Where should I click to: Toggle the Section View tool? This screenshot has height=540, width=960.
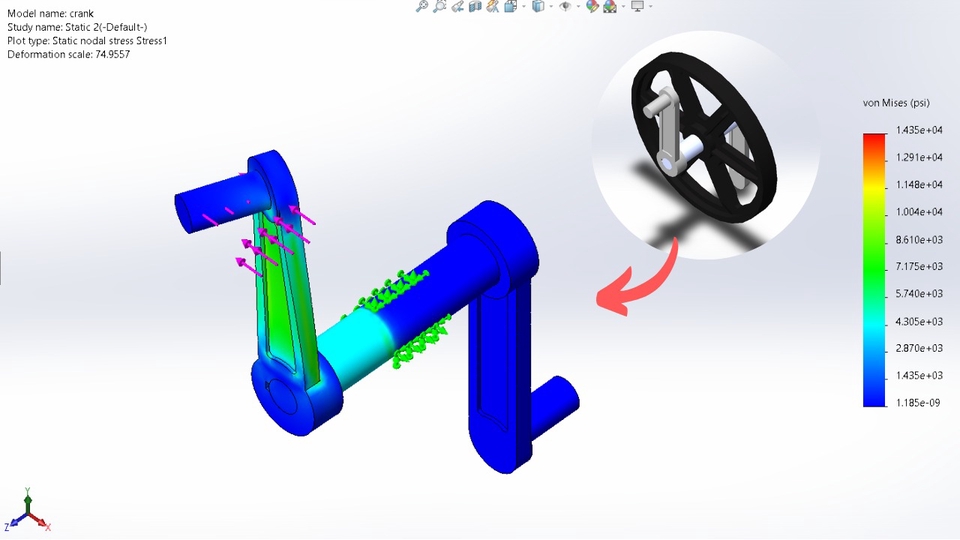pyautogui.click(x=475, y=6)
